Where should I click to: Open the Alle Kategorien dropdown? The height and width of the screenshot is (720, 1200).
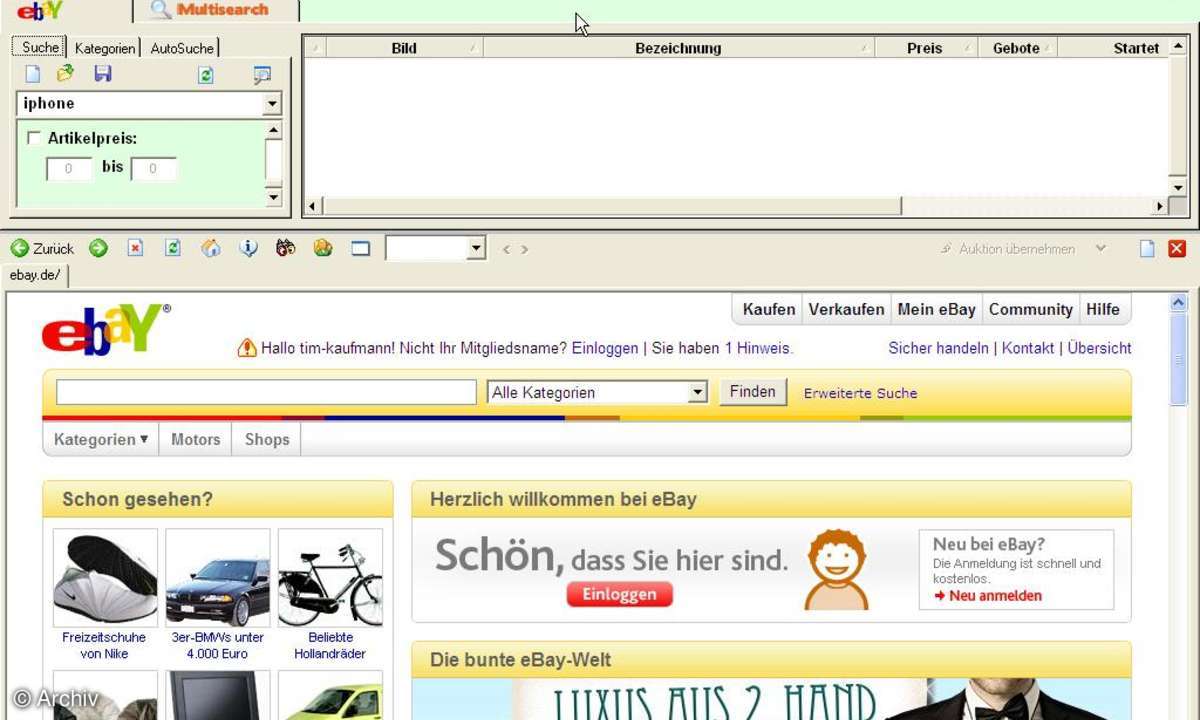click(598, 393)
